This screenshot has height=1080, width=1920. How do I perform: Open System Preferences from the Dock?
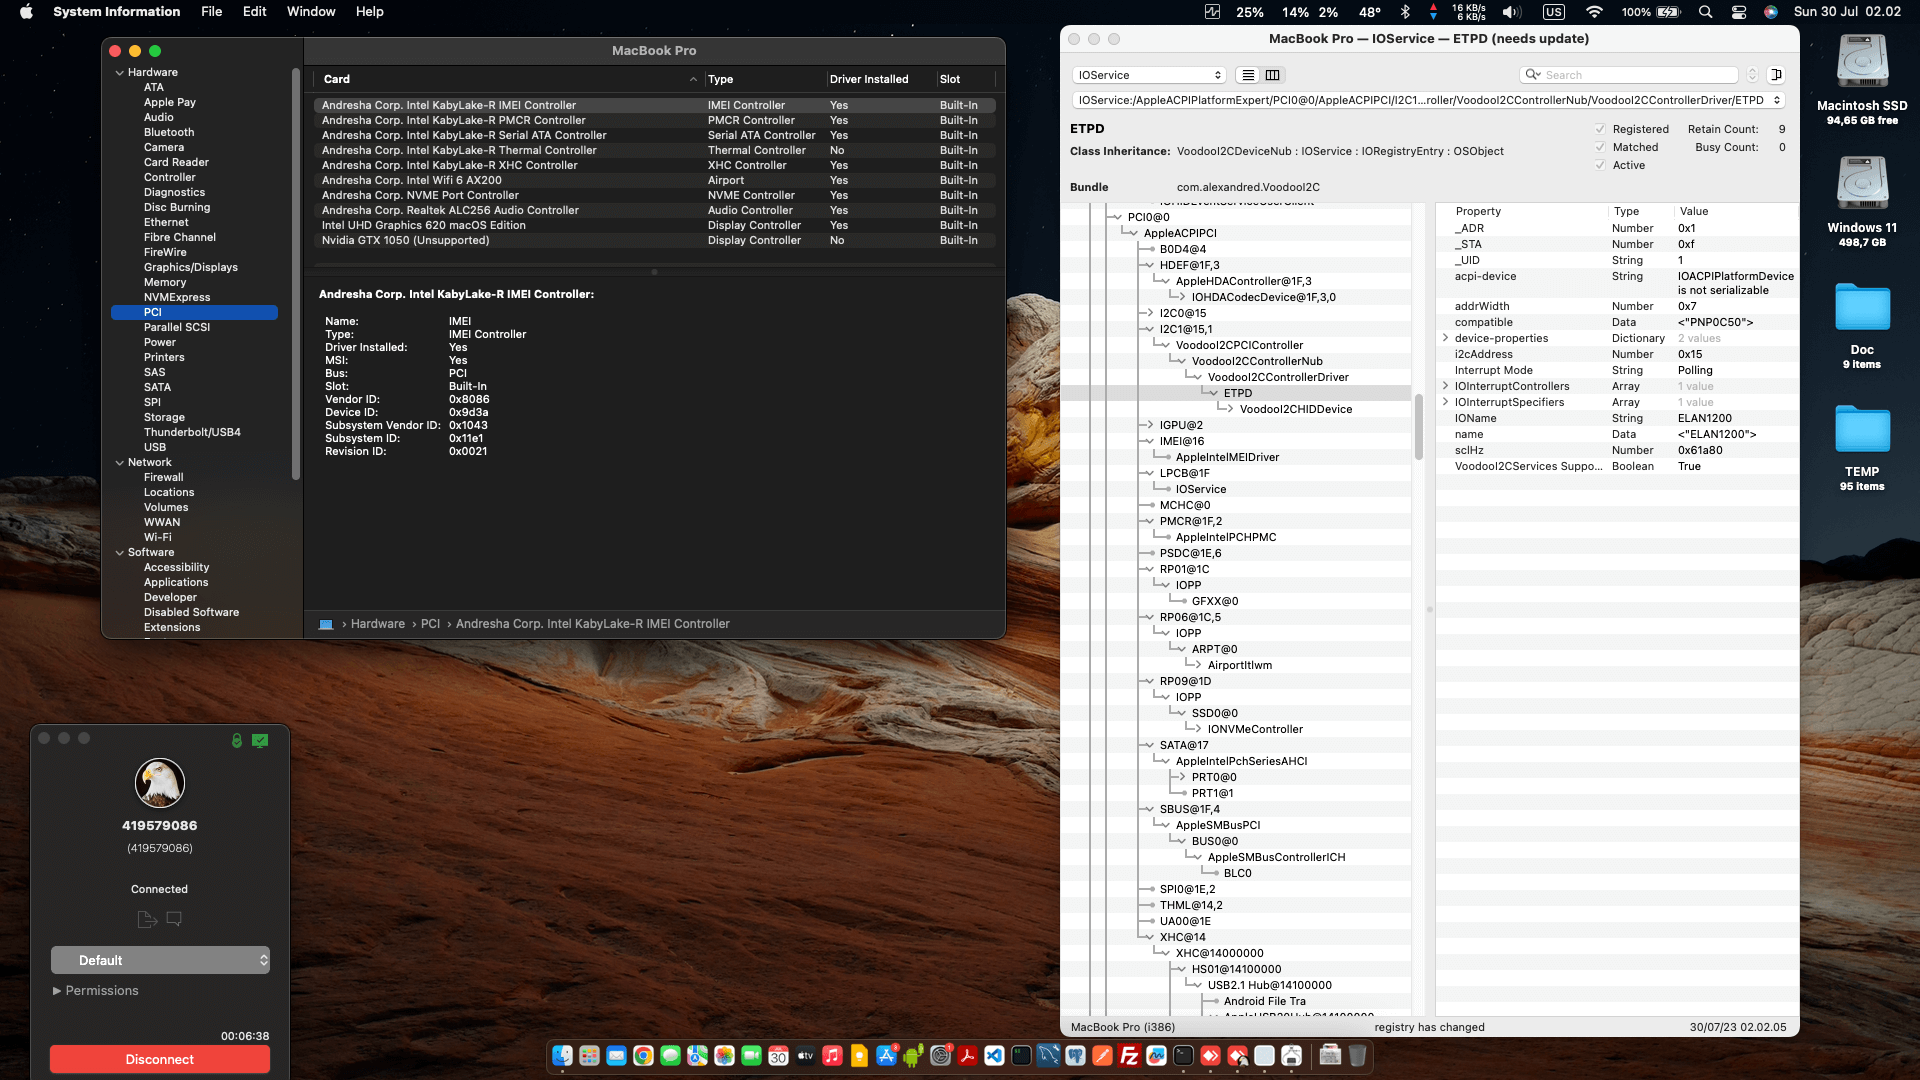tap(940, 1056)
